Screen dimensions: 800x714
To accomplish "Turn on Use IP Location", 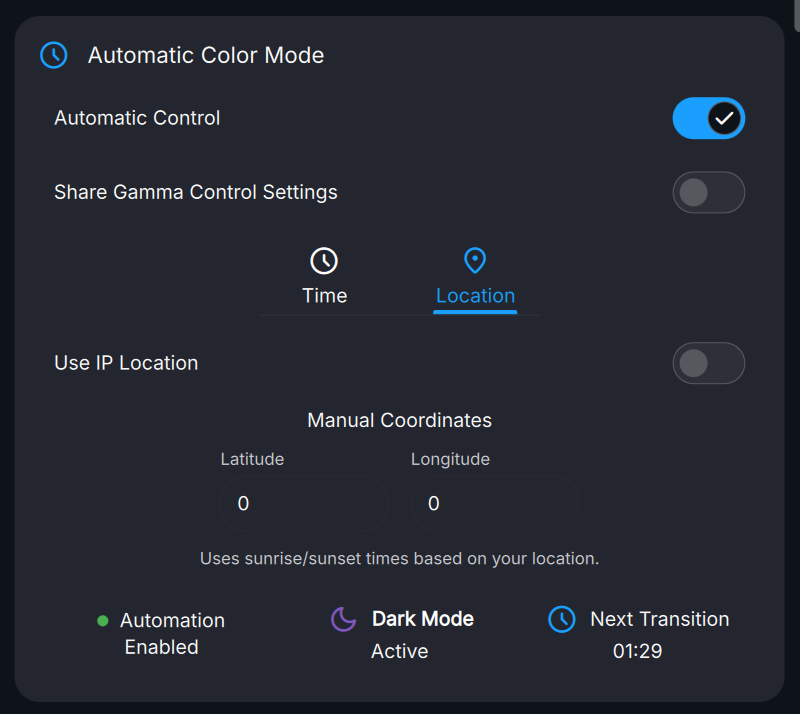I will coord(709,363).
